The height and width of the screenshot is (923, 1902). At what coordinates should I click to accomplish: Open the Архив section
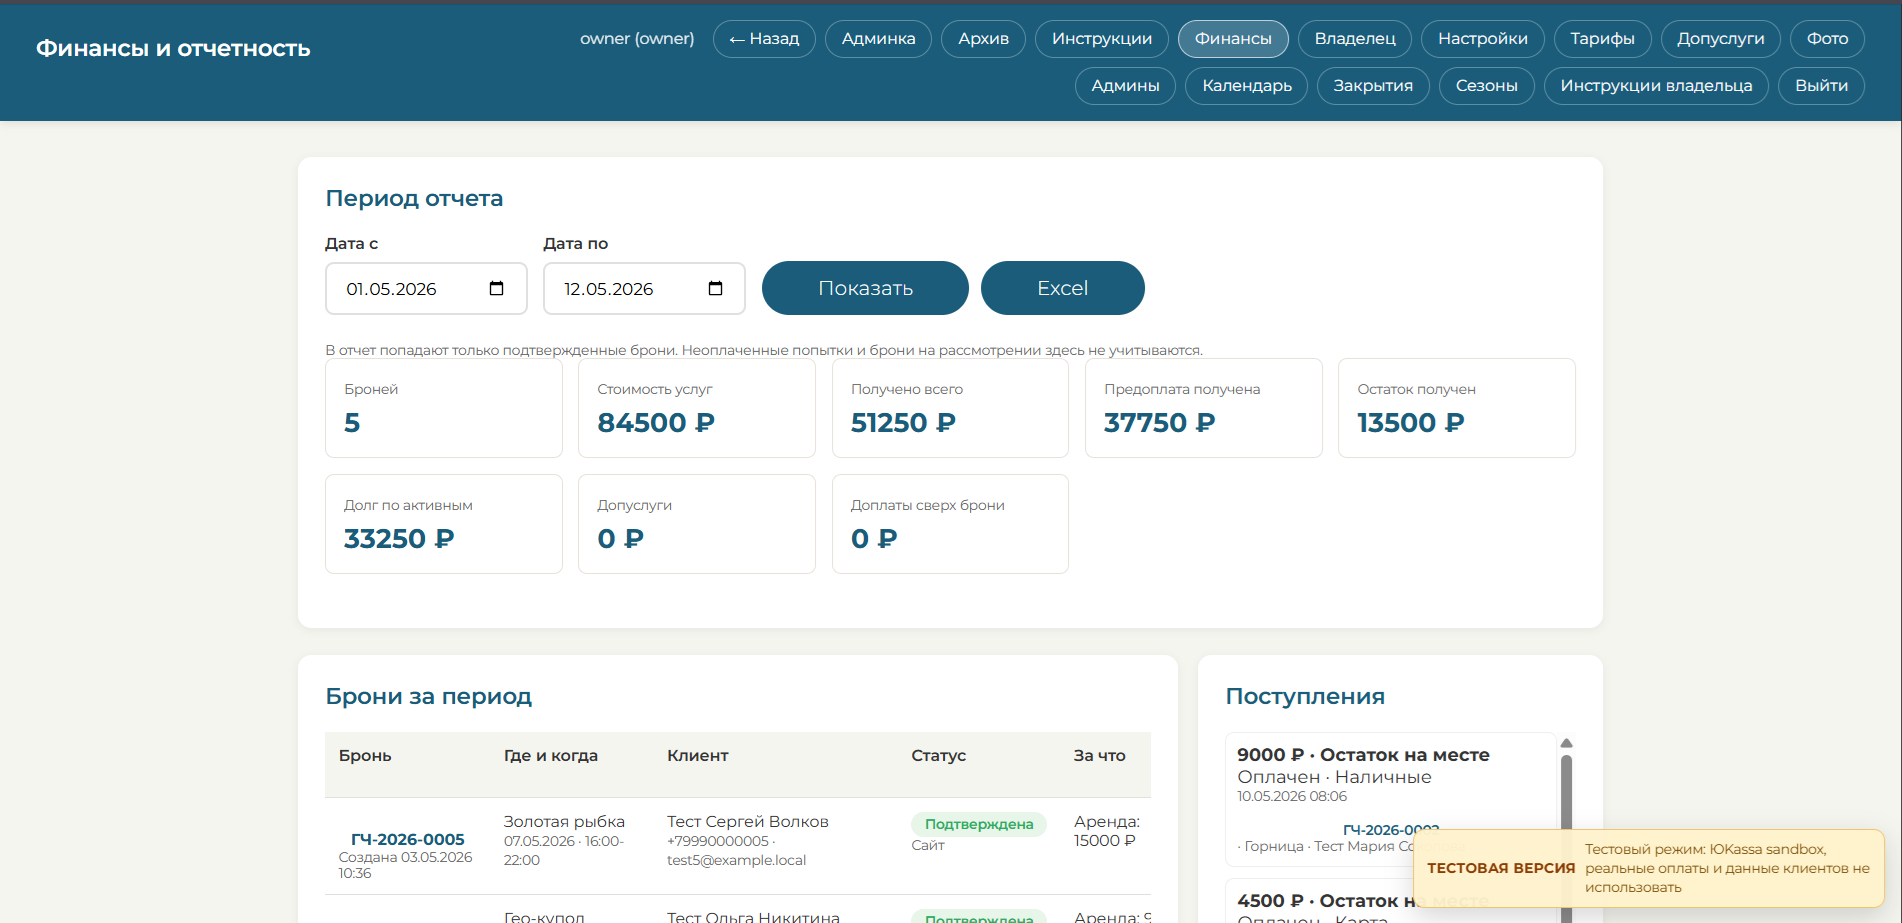point(983,39)
